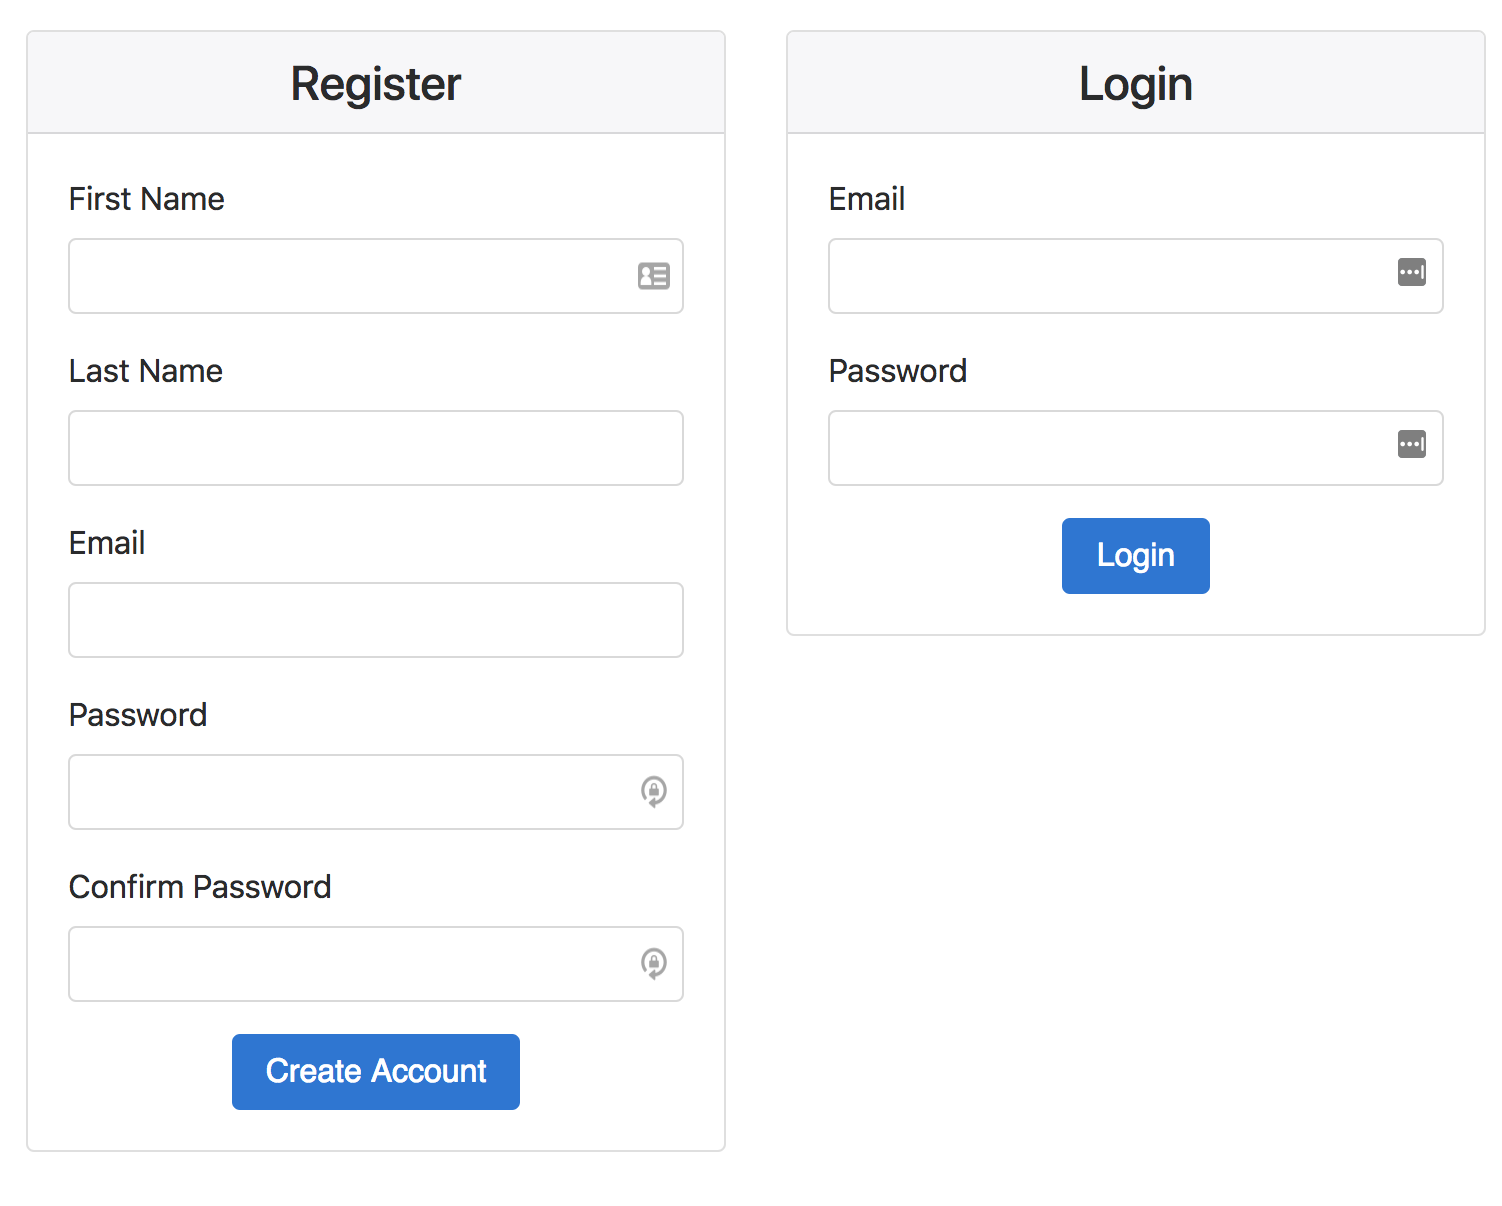
Task: Click the Last Name label text
Action: (x=146, y=371)
